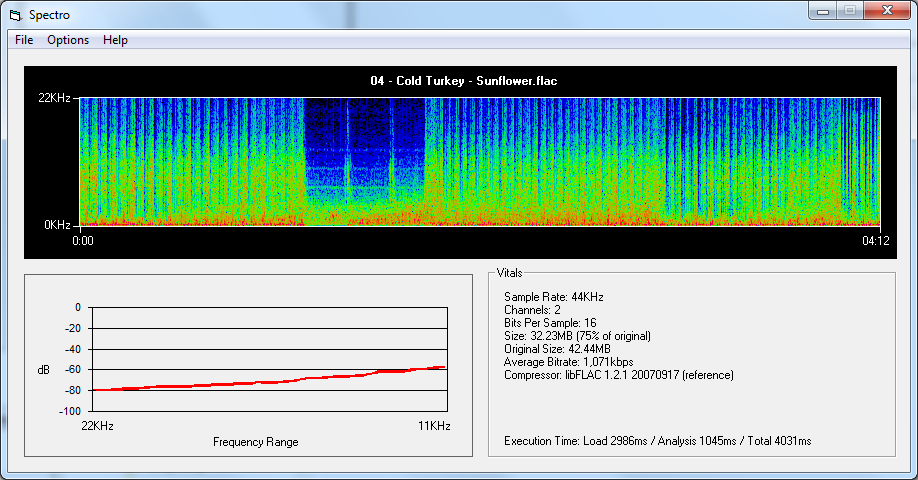Click the Average Bitrate: 1,071kbps line
Viewport: 918px width, 480px height.
click(568, 362)
